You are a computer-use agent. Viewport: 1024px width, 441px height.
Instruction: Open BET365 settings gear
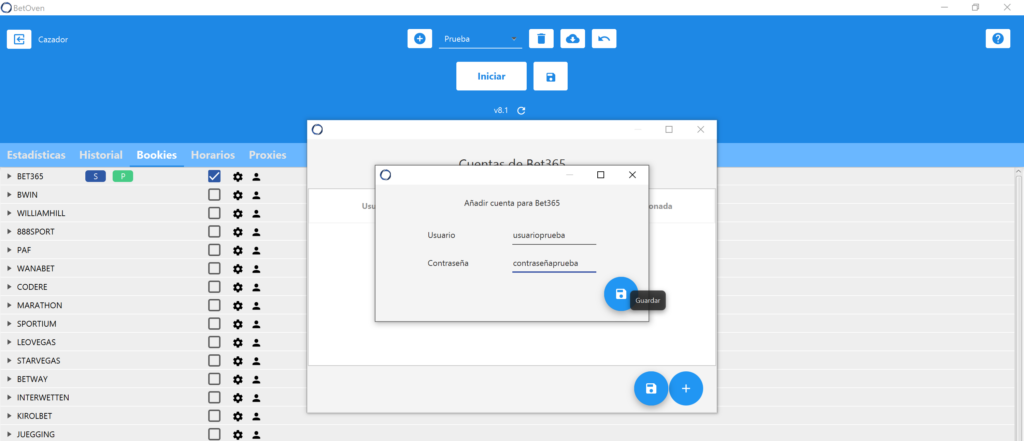238,176
